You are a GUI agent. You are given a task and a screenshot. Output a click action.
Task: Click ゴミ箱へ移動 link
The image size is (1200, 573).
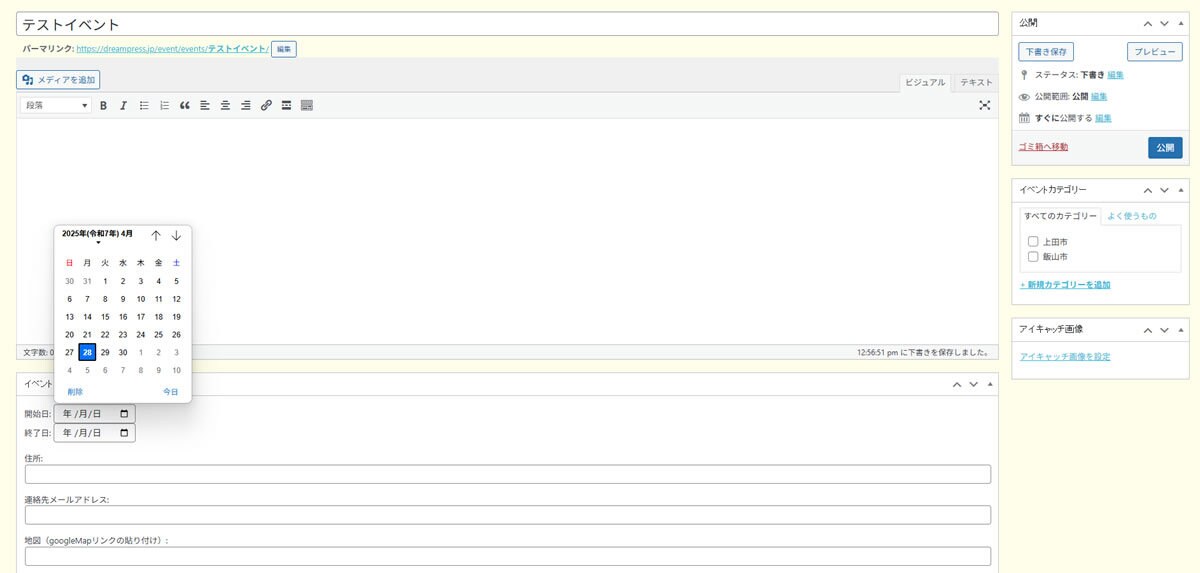(1043, 147)
